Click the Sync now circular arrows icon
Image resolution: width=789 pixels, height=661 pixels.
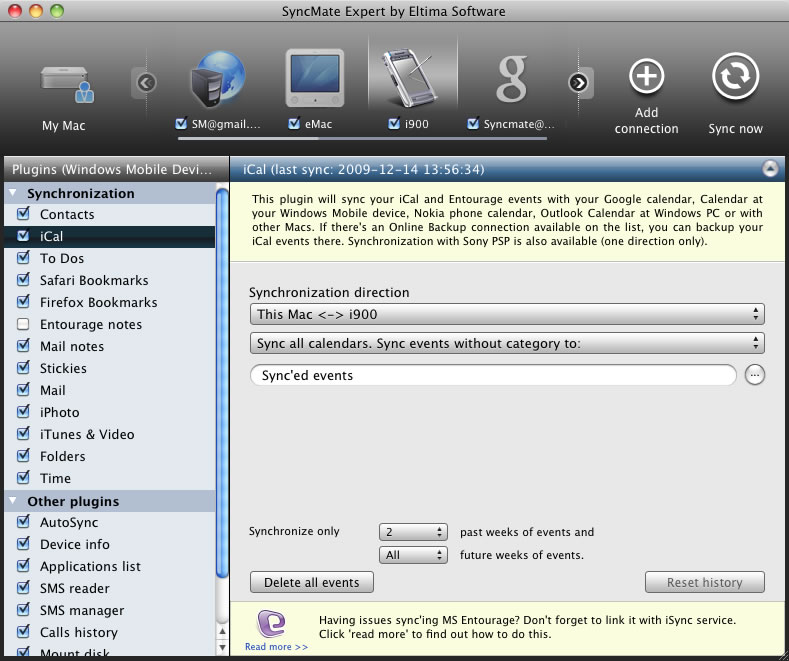[735, 76]
